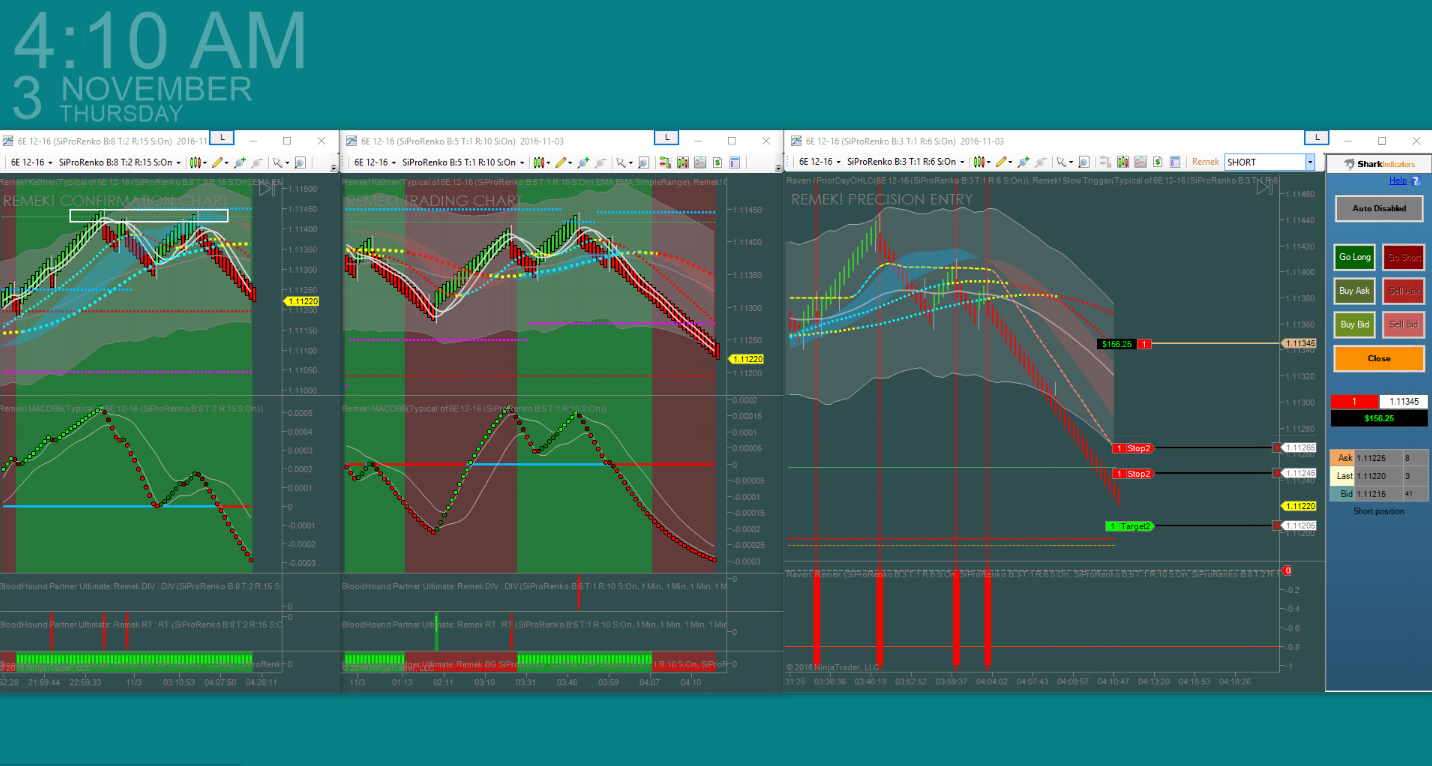Viewport: 1432px width, 766px height.
Task: Click the Sell Ask button
Action: click(1404, 291)
